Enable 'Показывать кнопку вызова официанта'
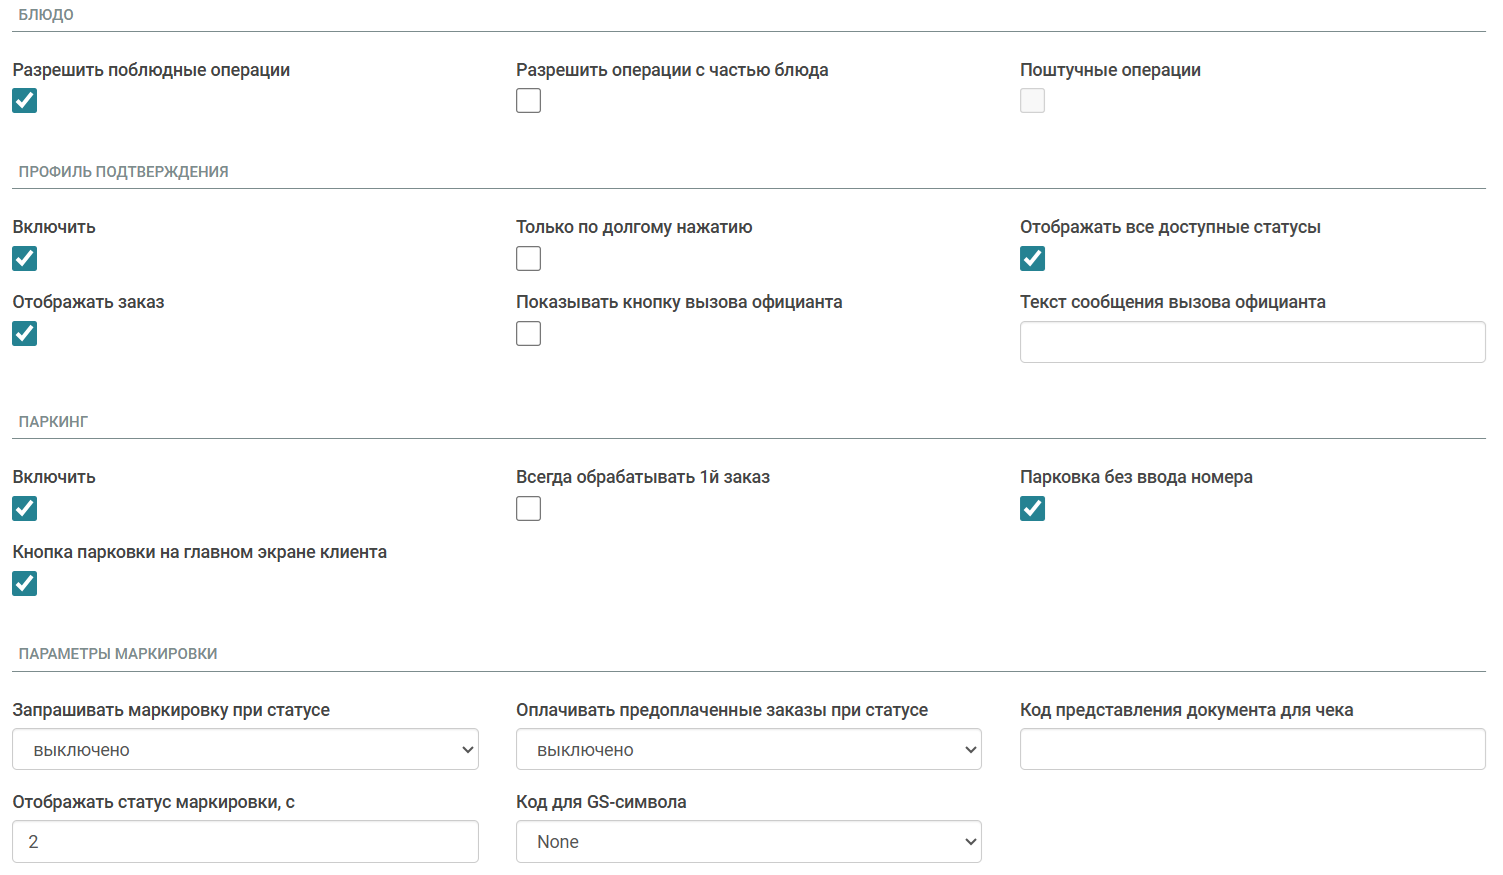The width and height of the screenshot is (1503, 875). pos(529,334)
